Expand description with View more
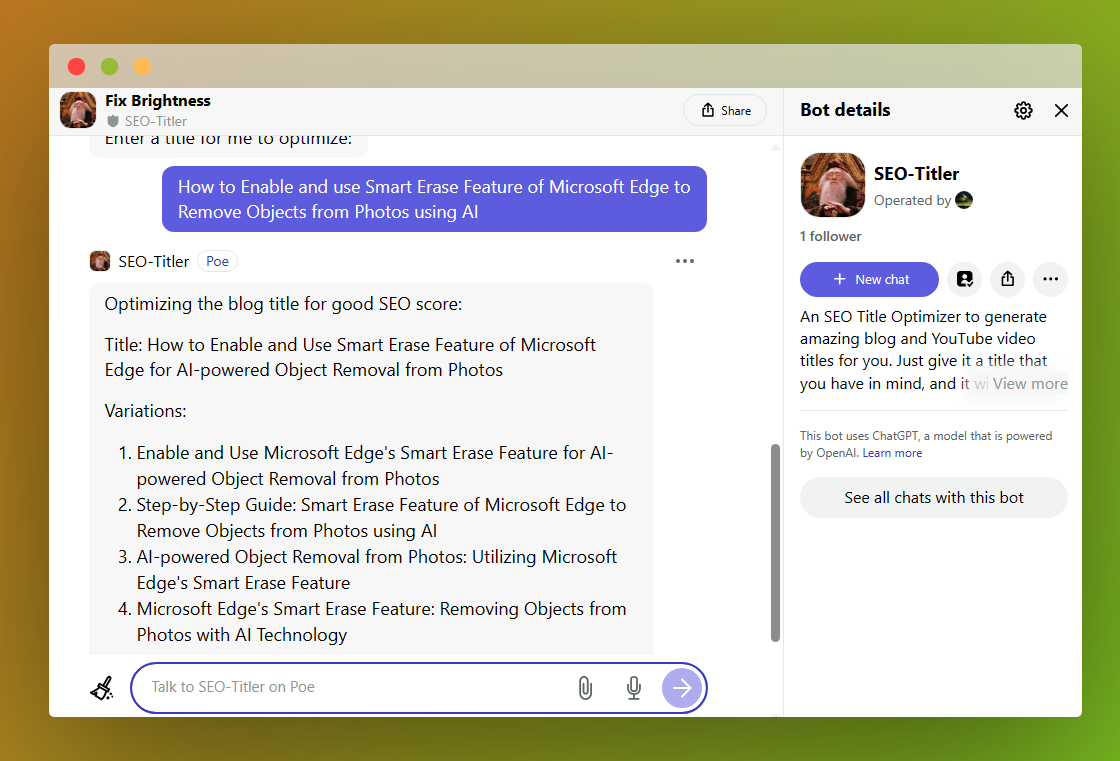This screenshot has height=761, width=1120. pos(1029,384)
